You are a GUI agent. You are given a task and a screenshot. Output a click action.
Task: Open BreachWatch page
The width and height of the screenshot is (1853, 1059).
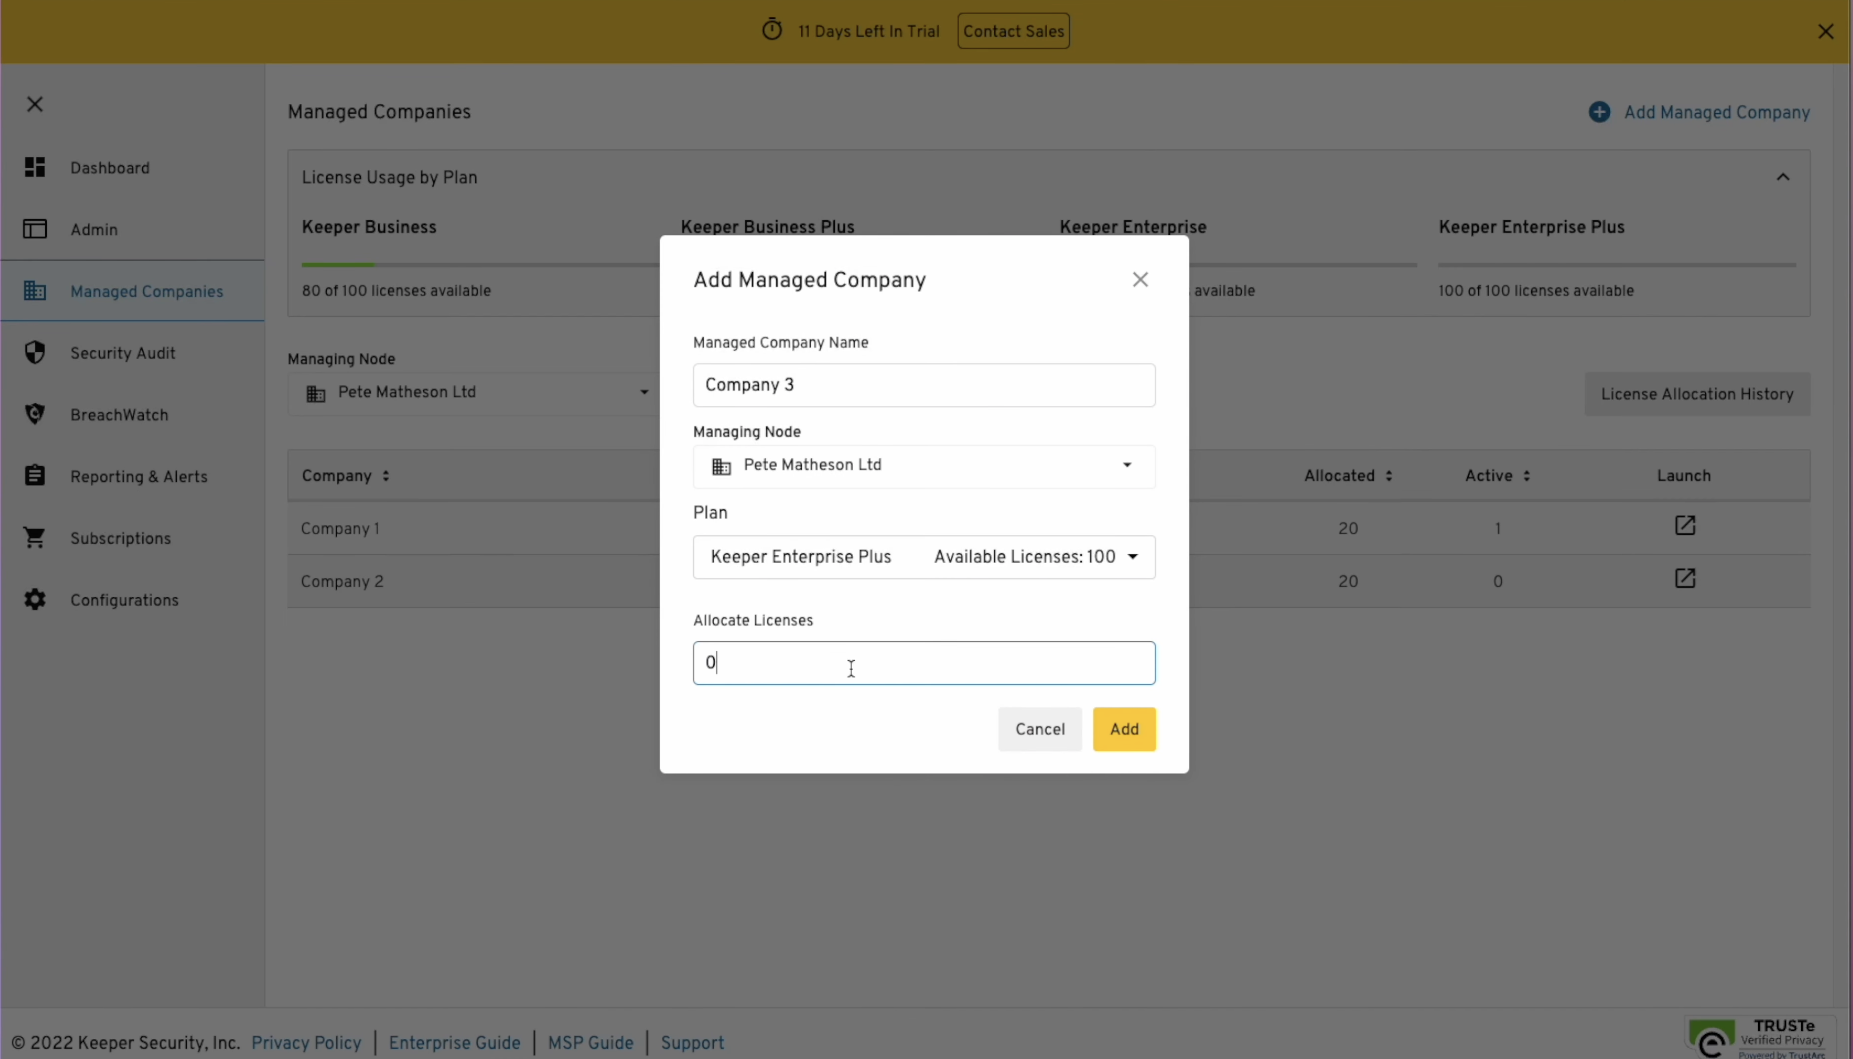[119, 415]
